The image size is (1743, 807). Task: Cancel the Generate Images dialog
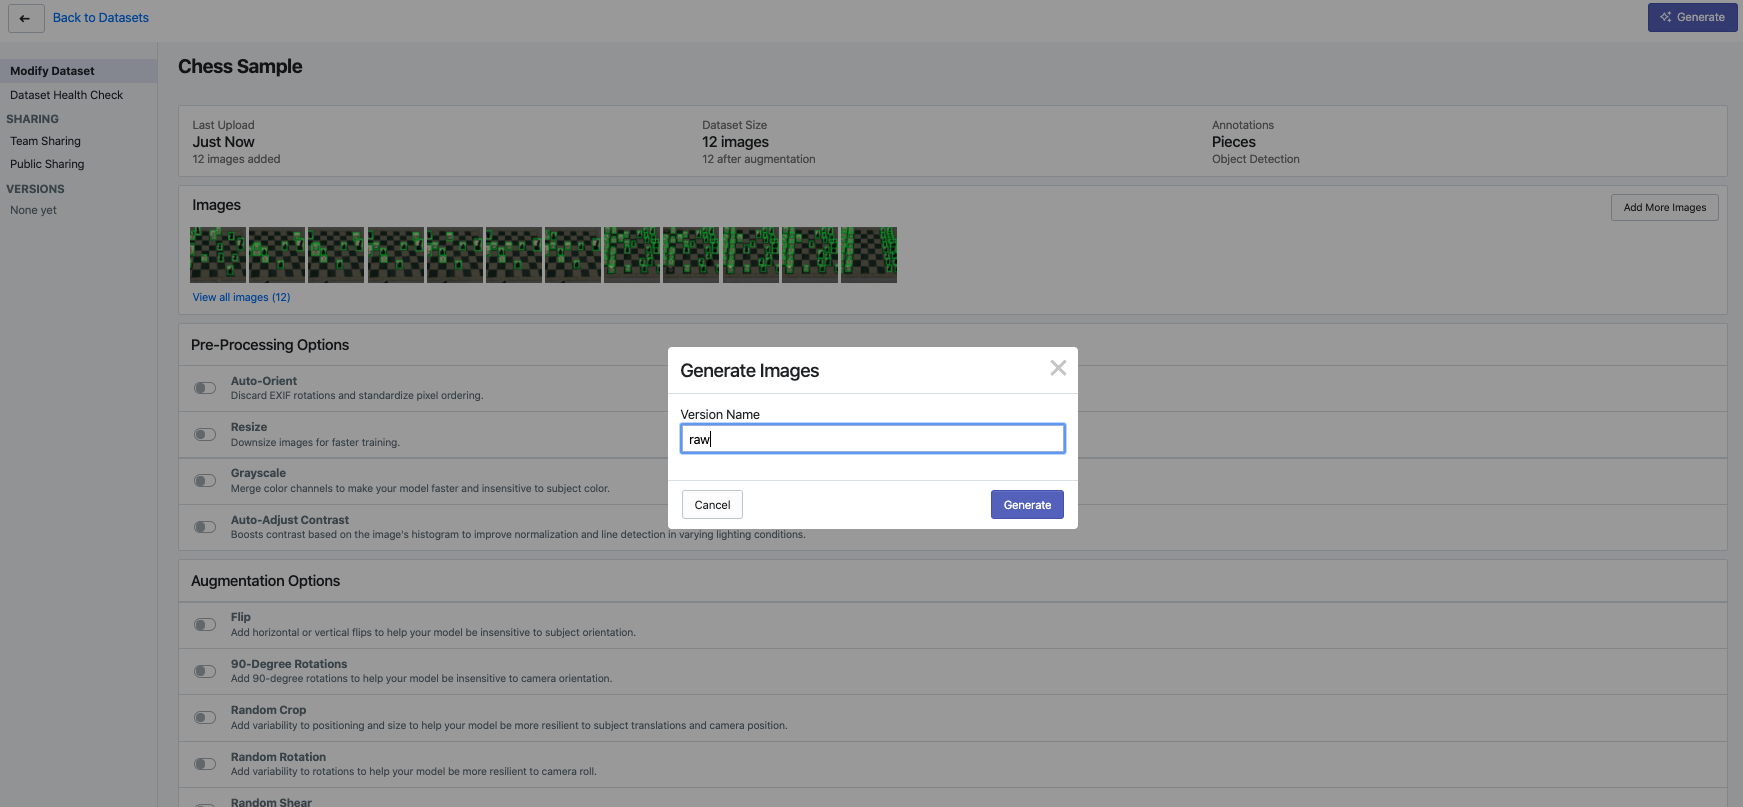pos(712,505)
